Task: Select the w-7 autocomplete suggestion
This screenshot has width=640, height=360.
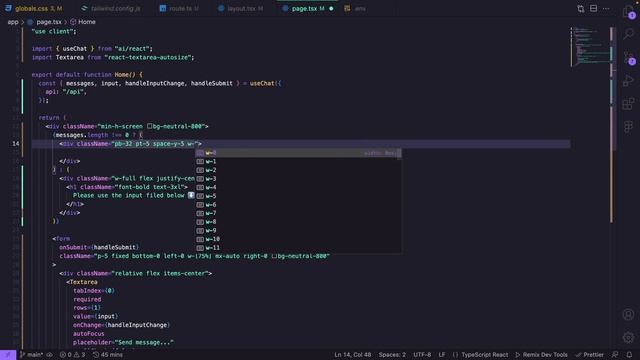Action: tap(298, 213)
